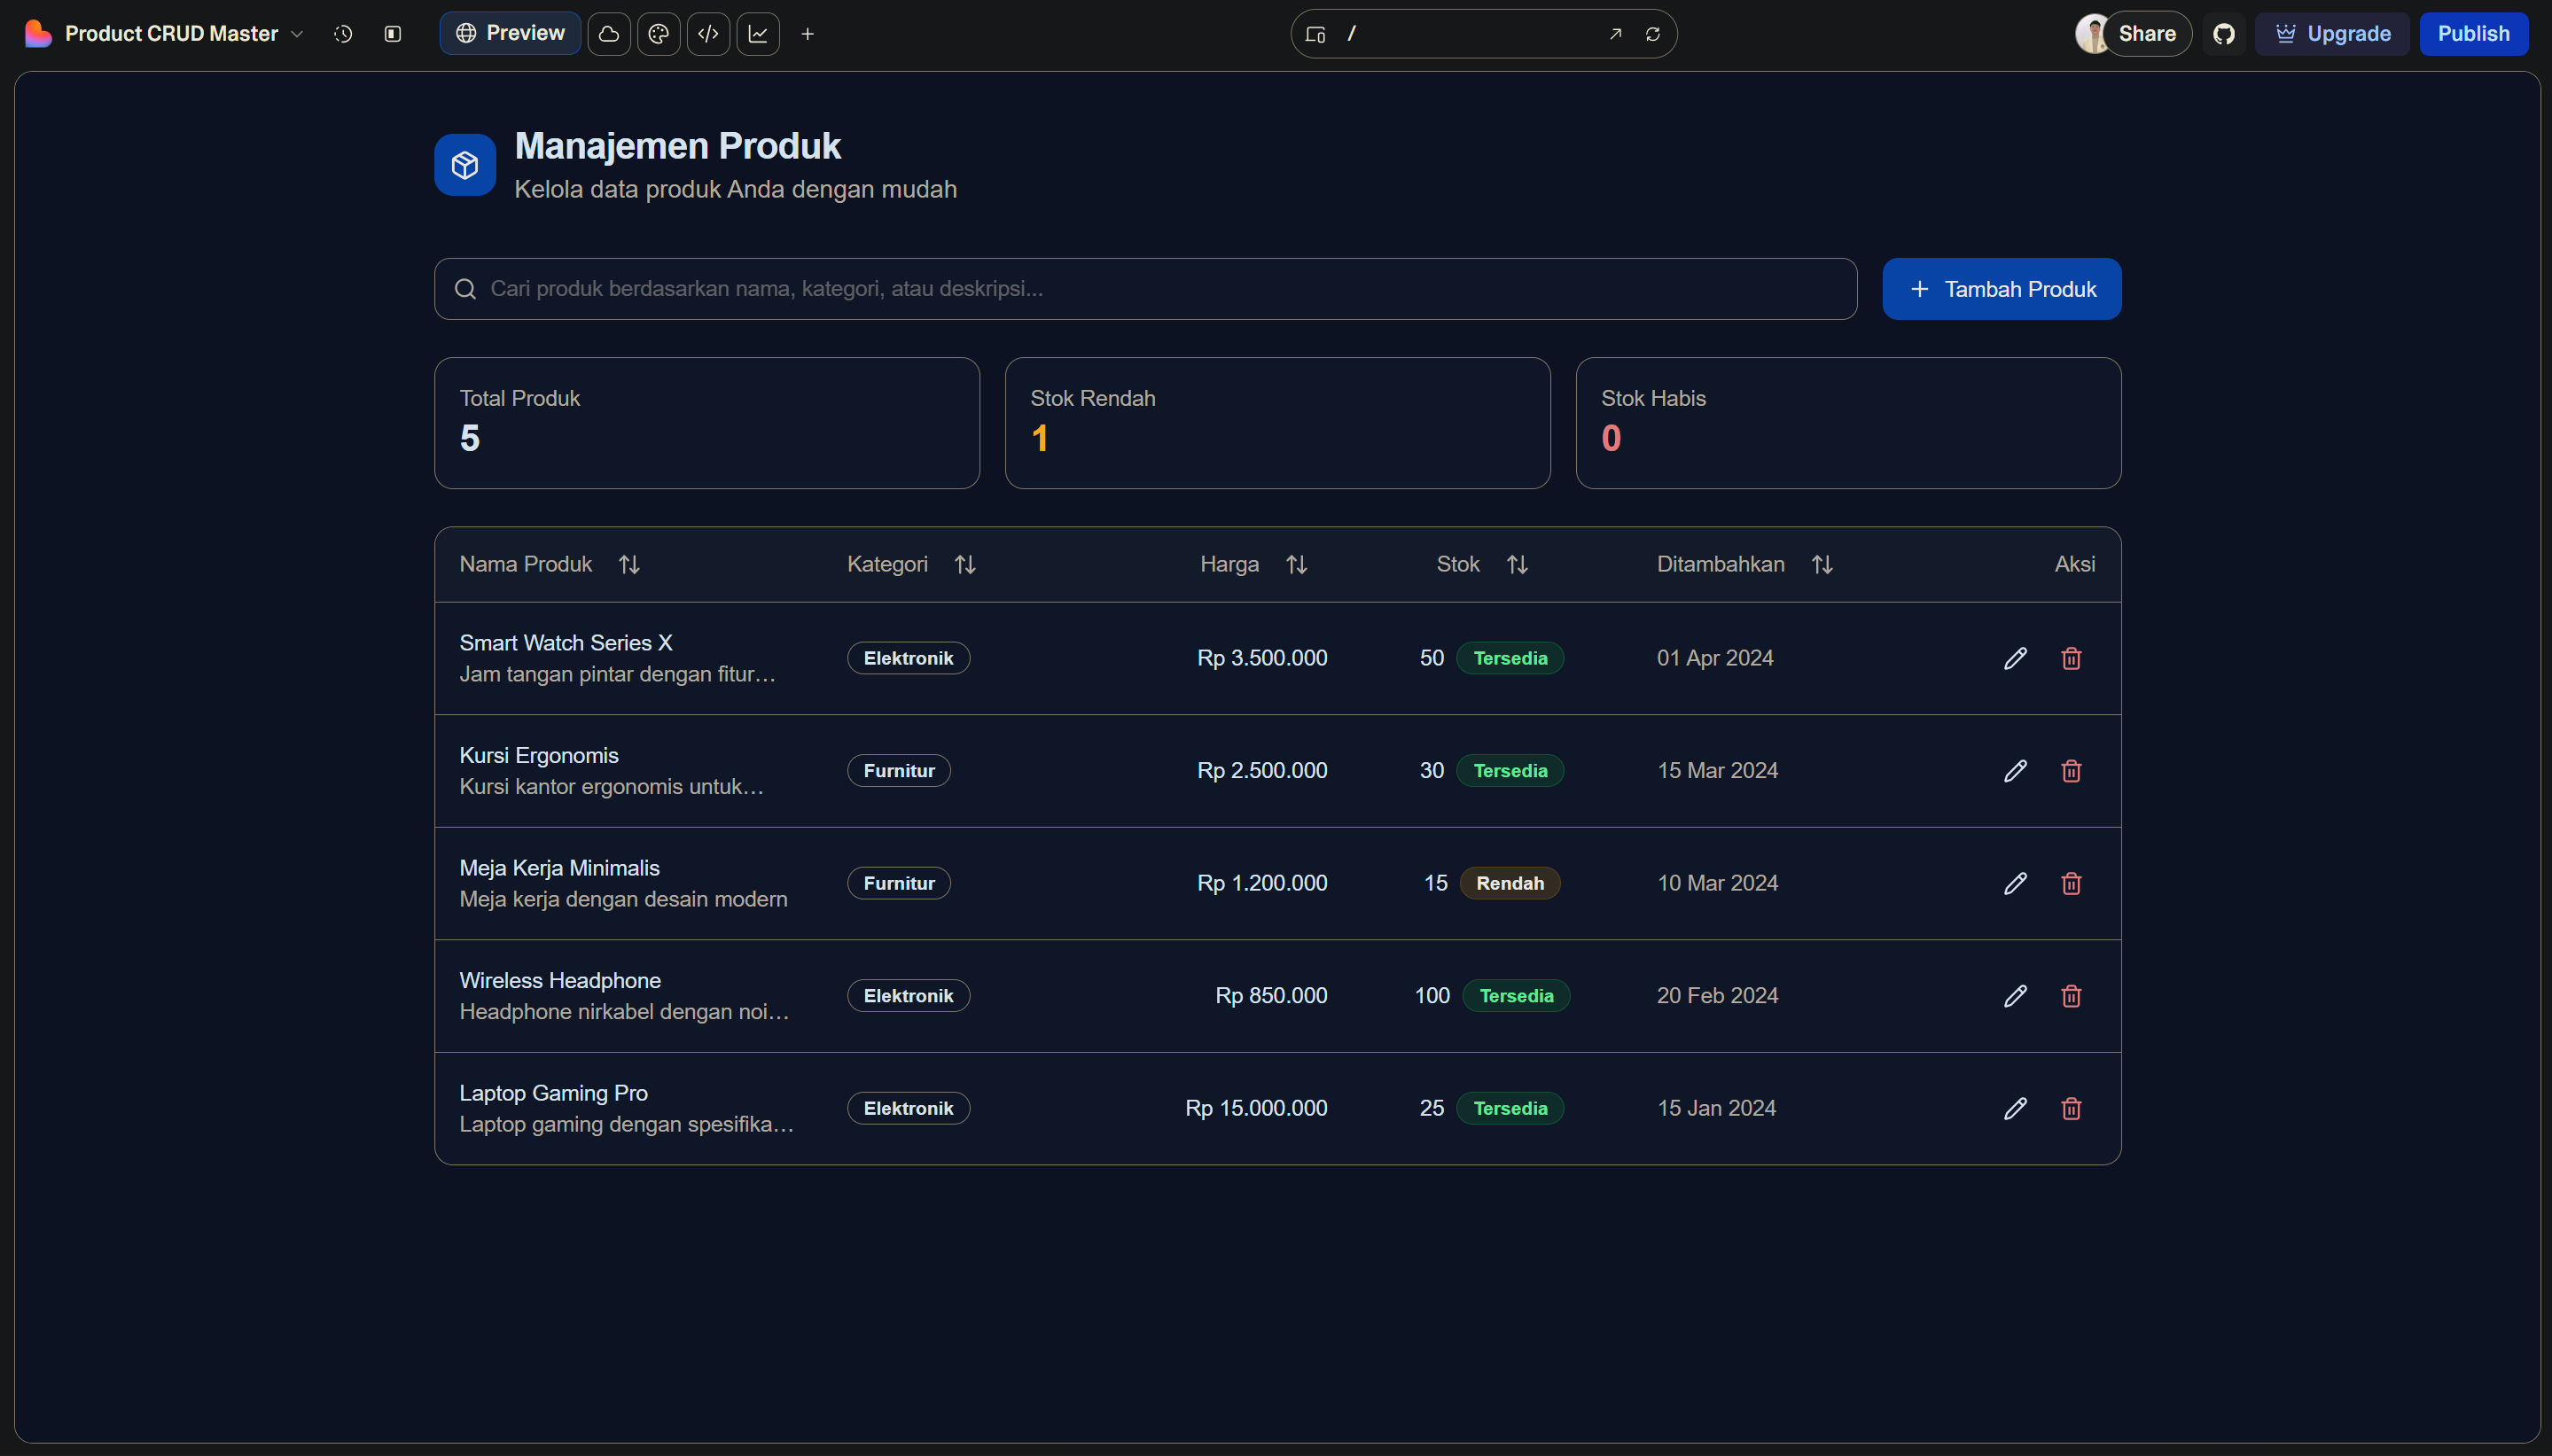Open preview in new tab arrow
Screen dimensions: 2552x1456
coord(1615,34)
